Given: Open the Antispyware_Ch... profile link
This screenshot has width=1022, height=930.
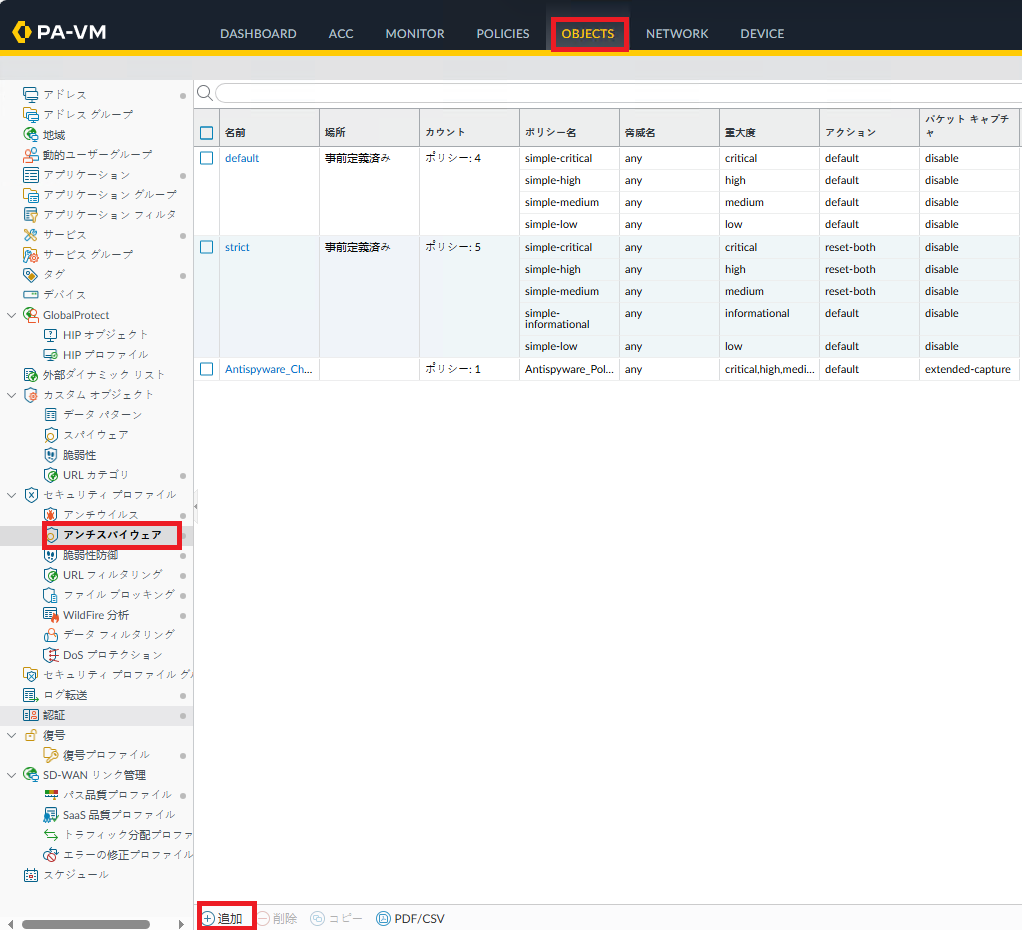Looking at the screenshot, I should pyautogui.click(x=268, y=369).
